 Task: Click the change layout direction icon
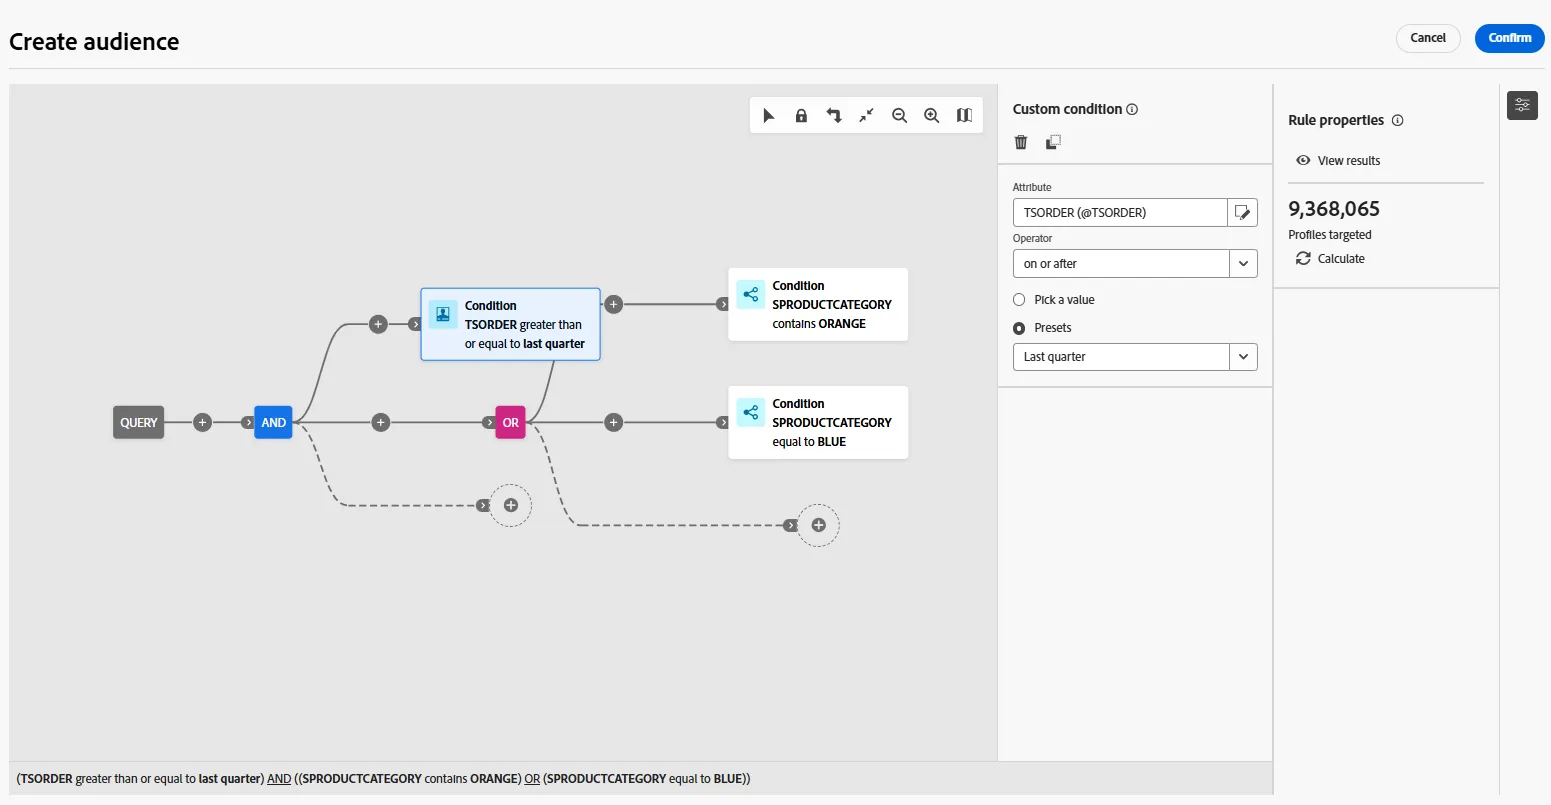834,116
